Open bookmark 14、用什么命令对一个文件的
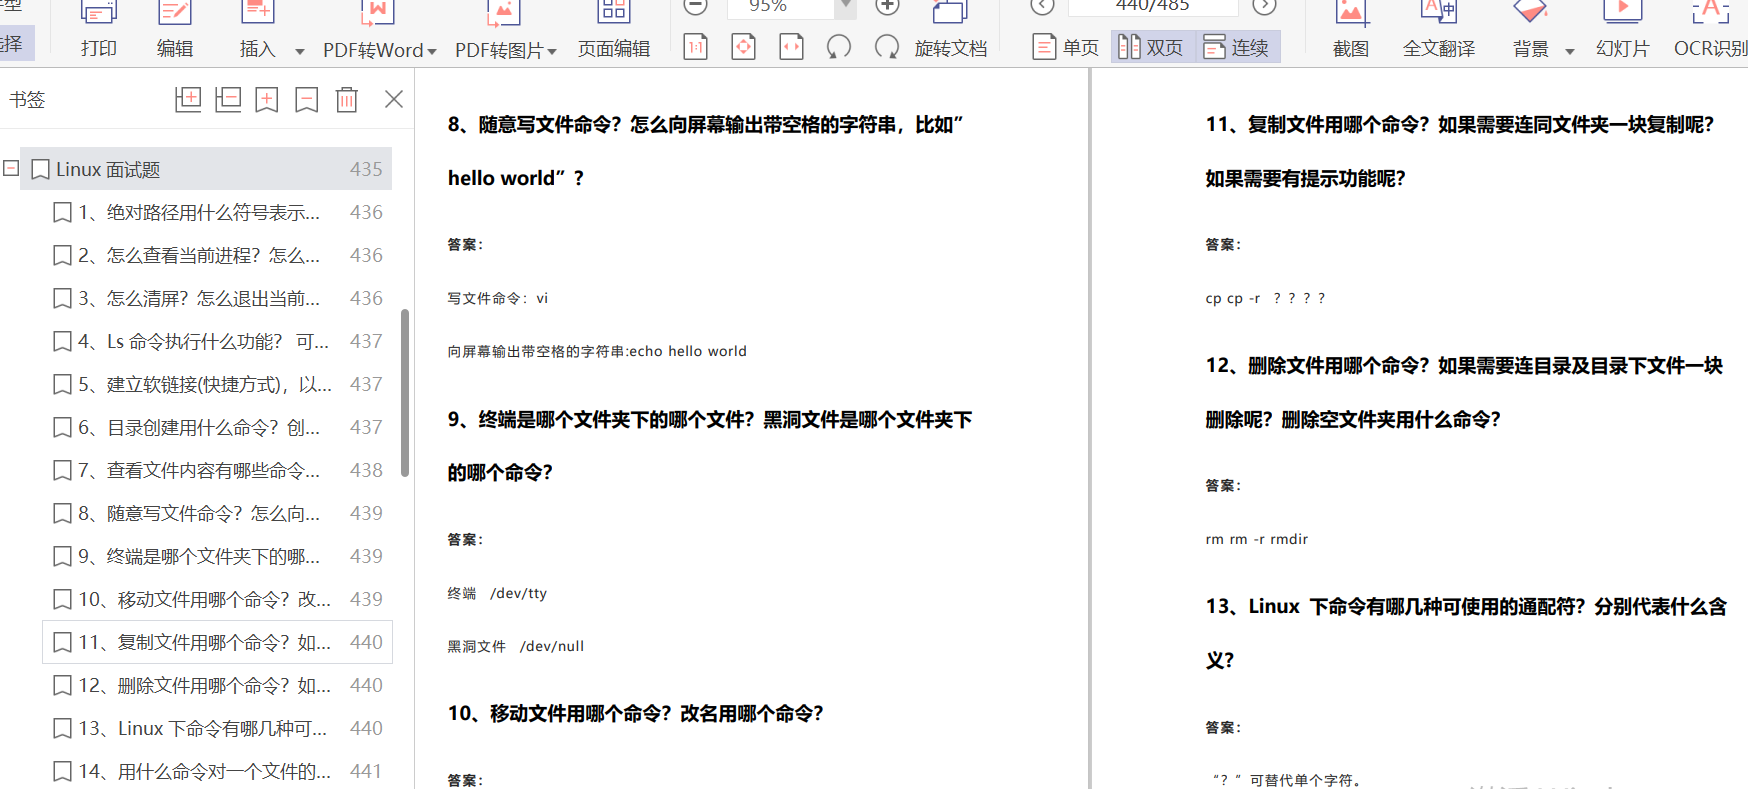Image resolution: width=1748 pixels, height=789 pixels. tap(217, 771)
